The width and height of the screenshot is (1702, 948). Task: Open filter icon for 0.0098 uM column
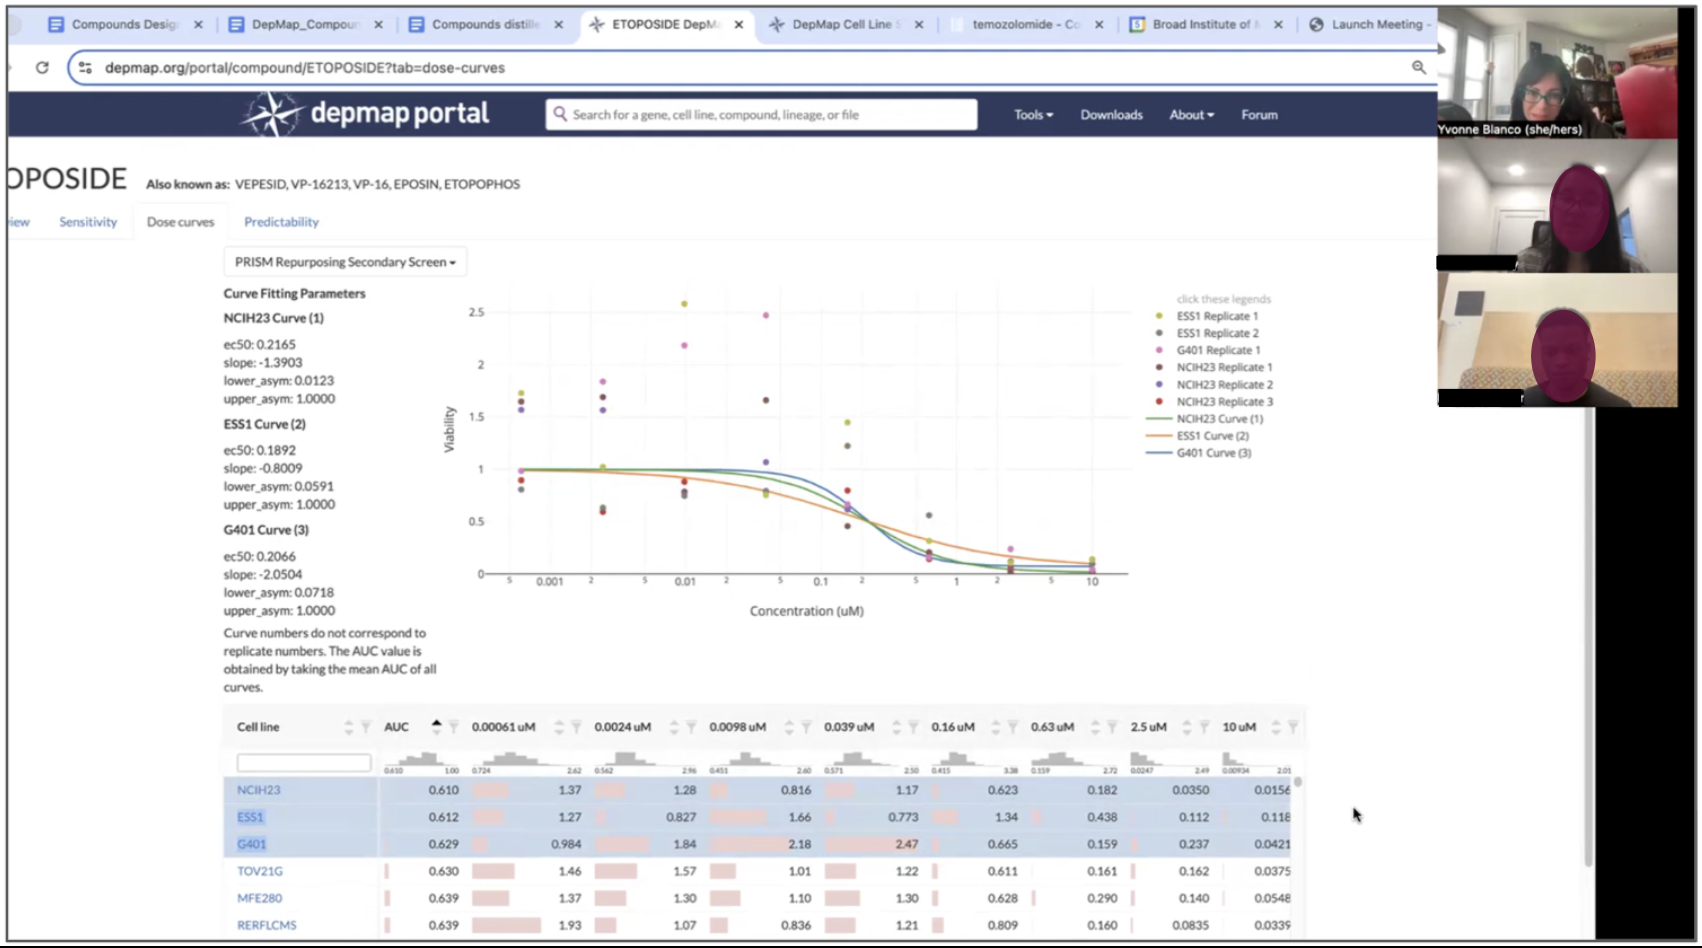click(806, 727)
